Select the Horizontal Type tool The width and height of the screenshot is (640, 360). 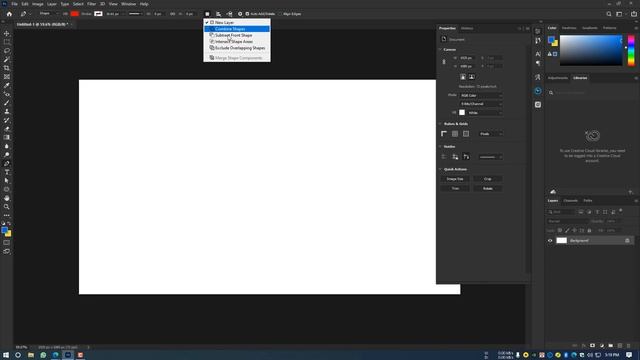pyautogui.click(x=7, y=172)
